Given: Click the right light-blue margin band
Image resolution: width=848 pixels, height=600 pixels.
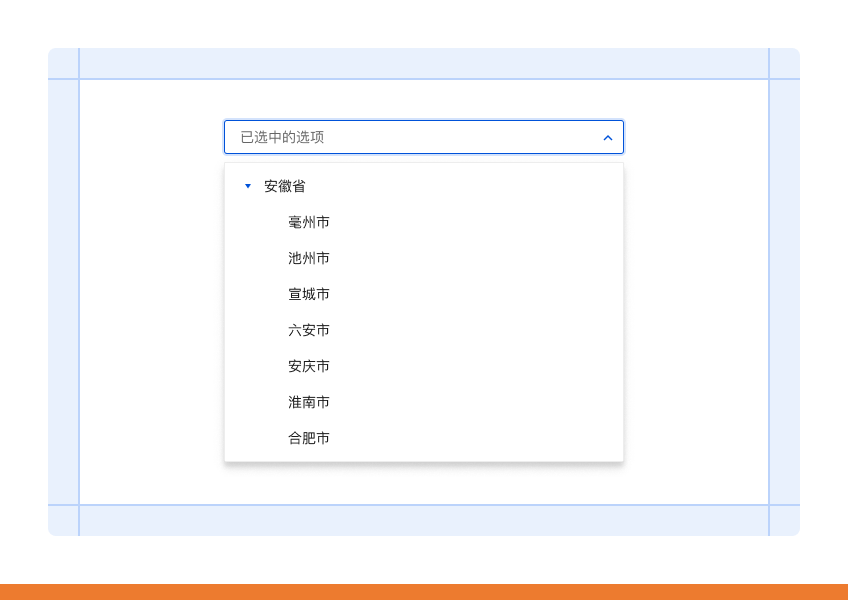Looking at the screenshot, I should tap(785, 292).
